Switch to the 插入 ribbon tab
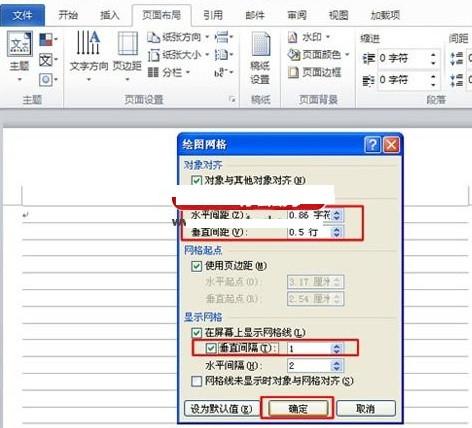472x428 pixels. pyautogui.click(x=110, y=15)
